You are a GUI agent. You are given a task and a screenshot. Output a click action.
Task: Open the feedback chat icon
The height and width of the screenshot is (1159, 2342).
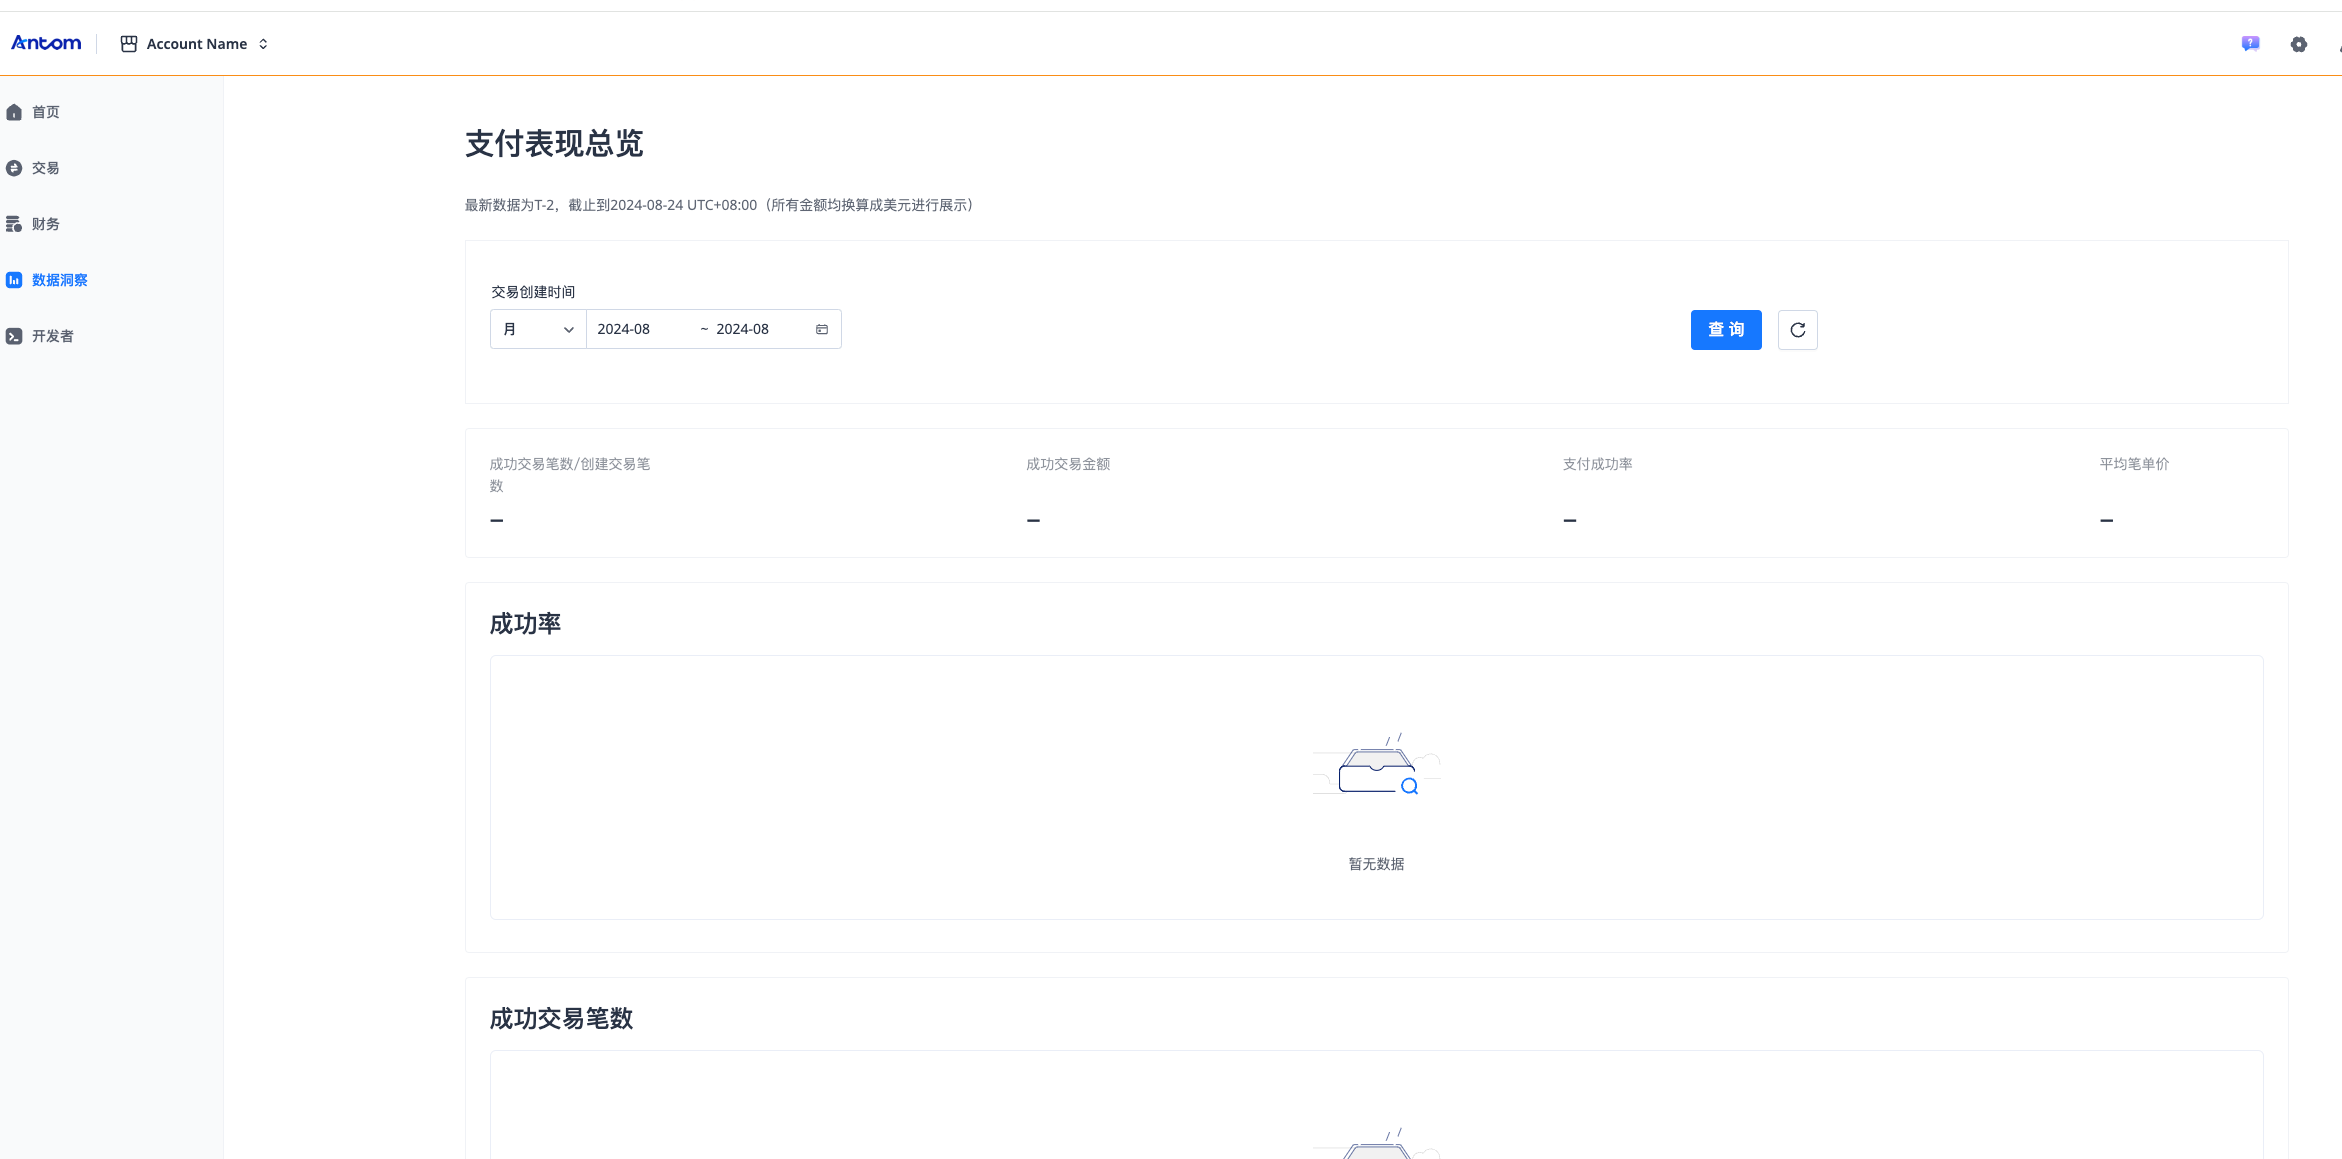tap(2250, 44)
